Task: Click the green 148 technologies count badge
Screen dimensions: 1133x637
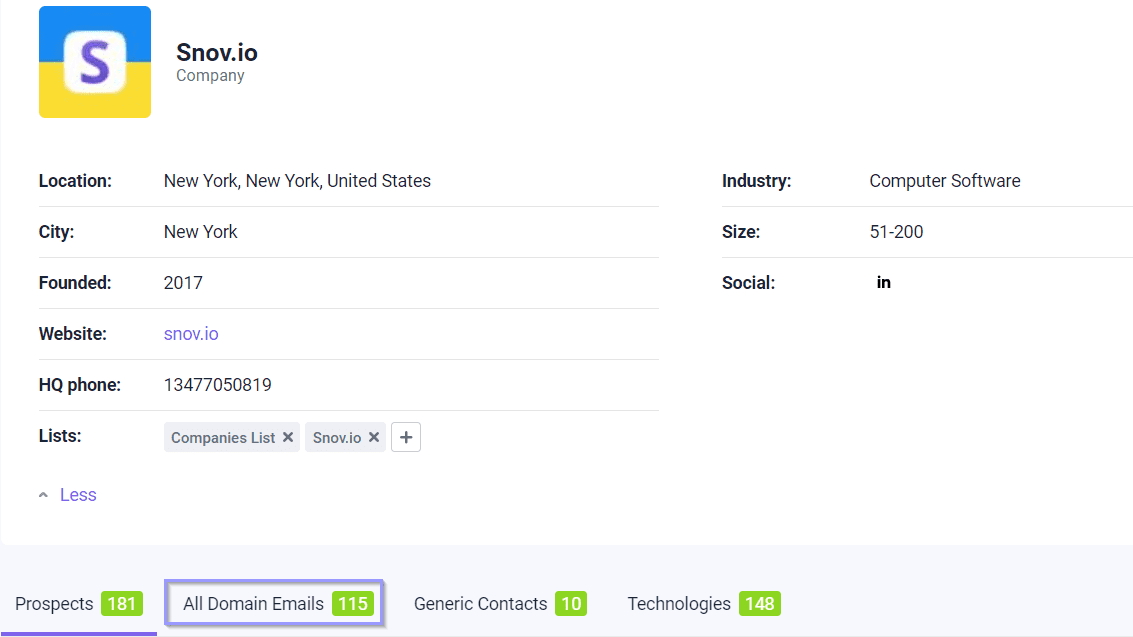Action: coord(760,604)
